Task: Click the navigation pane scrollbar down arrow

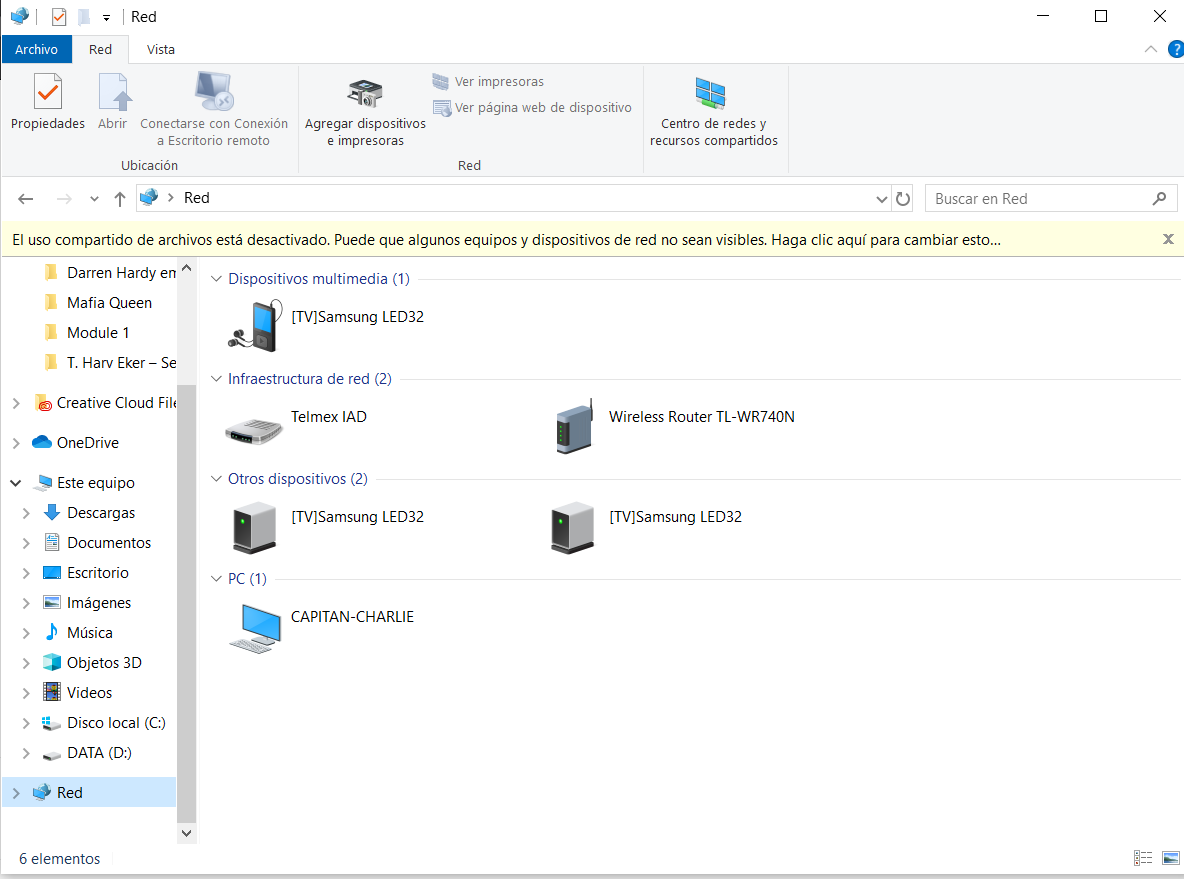Action: click(x=186, y=832)
